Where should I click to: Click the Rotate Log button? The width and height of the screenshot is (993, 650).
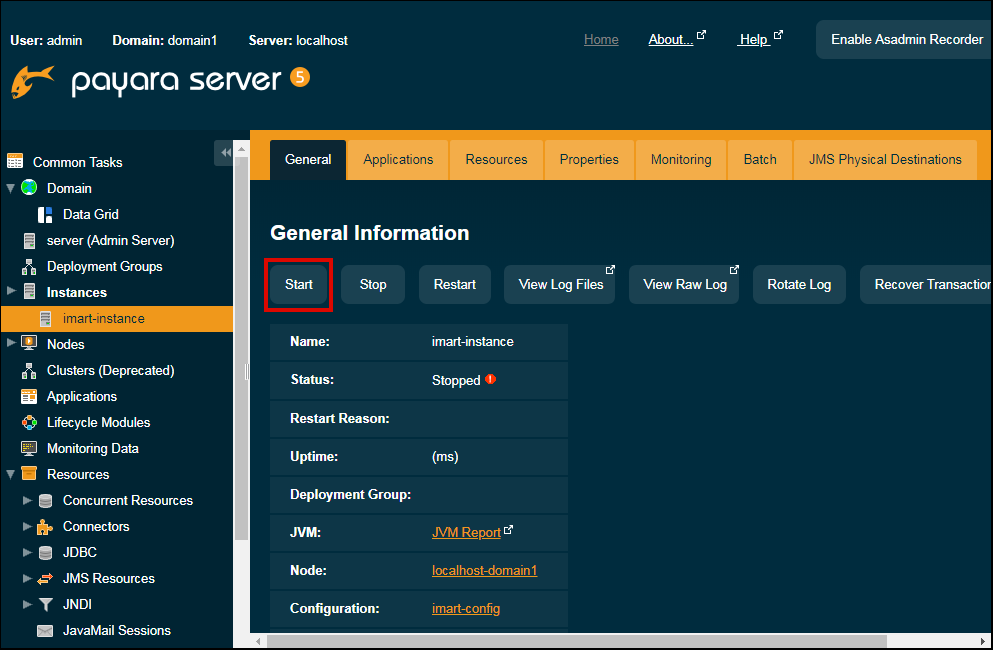click(799, 284)
